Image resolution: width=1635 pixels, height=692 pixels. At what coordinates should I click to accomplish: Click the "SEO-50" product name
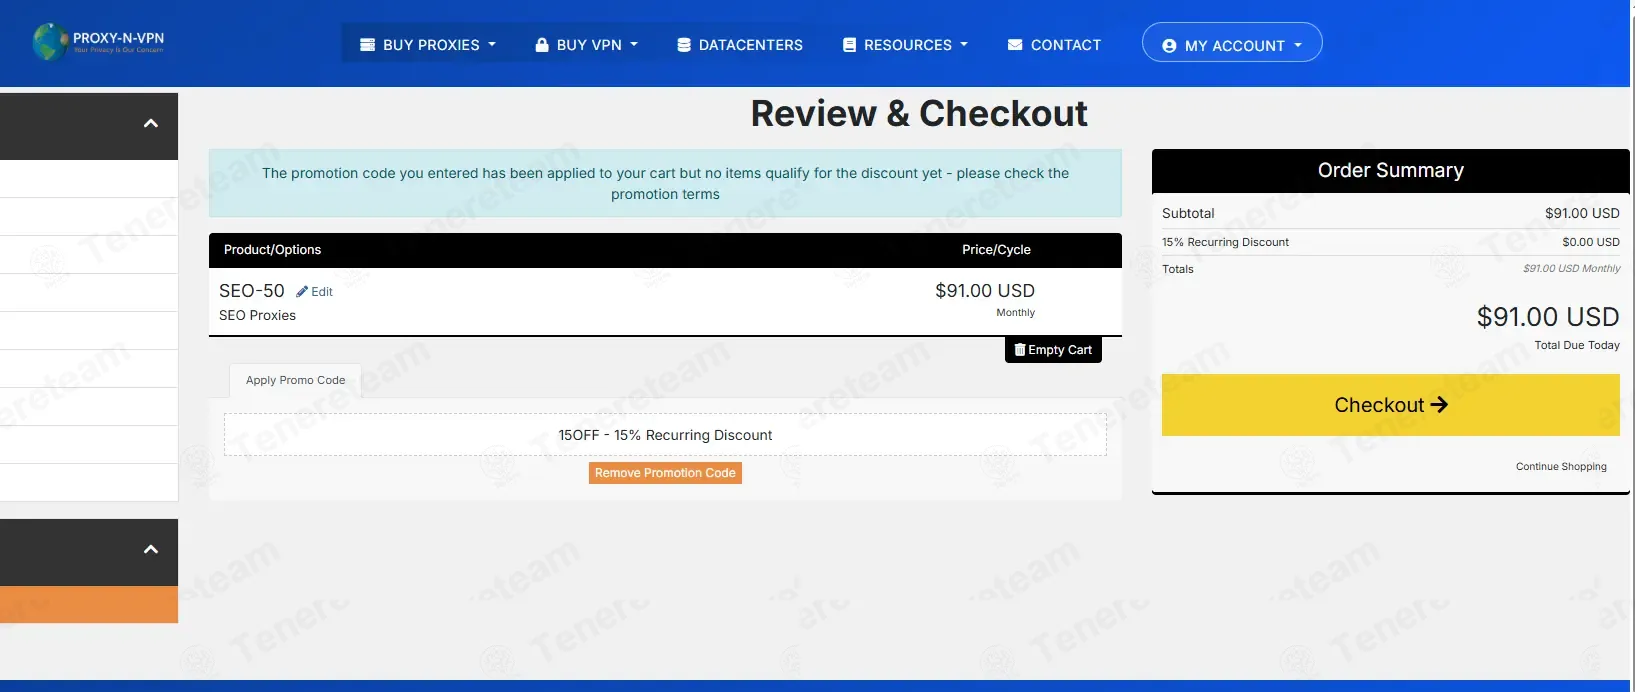coord(252,291)
